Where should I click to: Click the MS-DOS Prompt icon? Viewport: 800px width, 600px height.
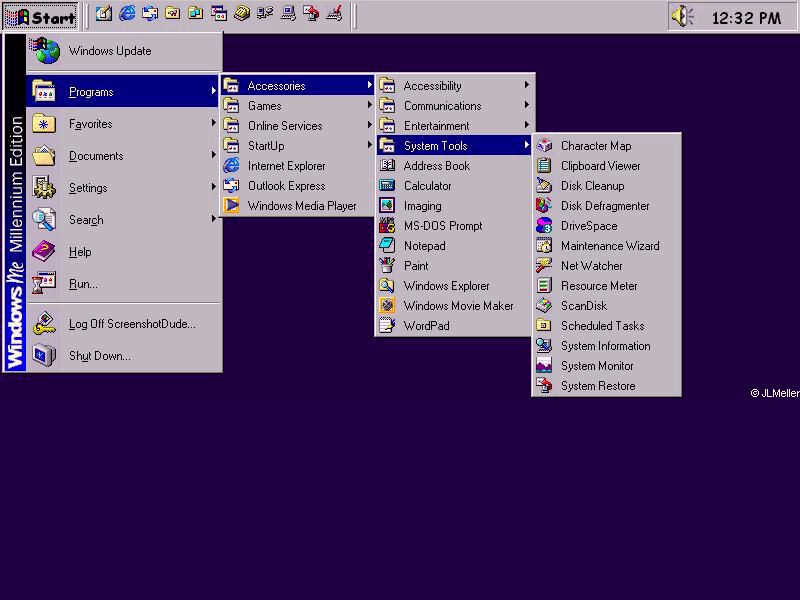tap(387, 226)
